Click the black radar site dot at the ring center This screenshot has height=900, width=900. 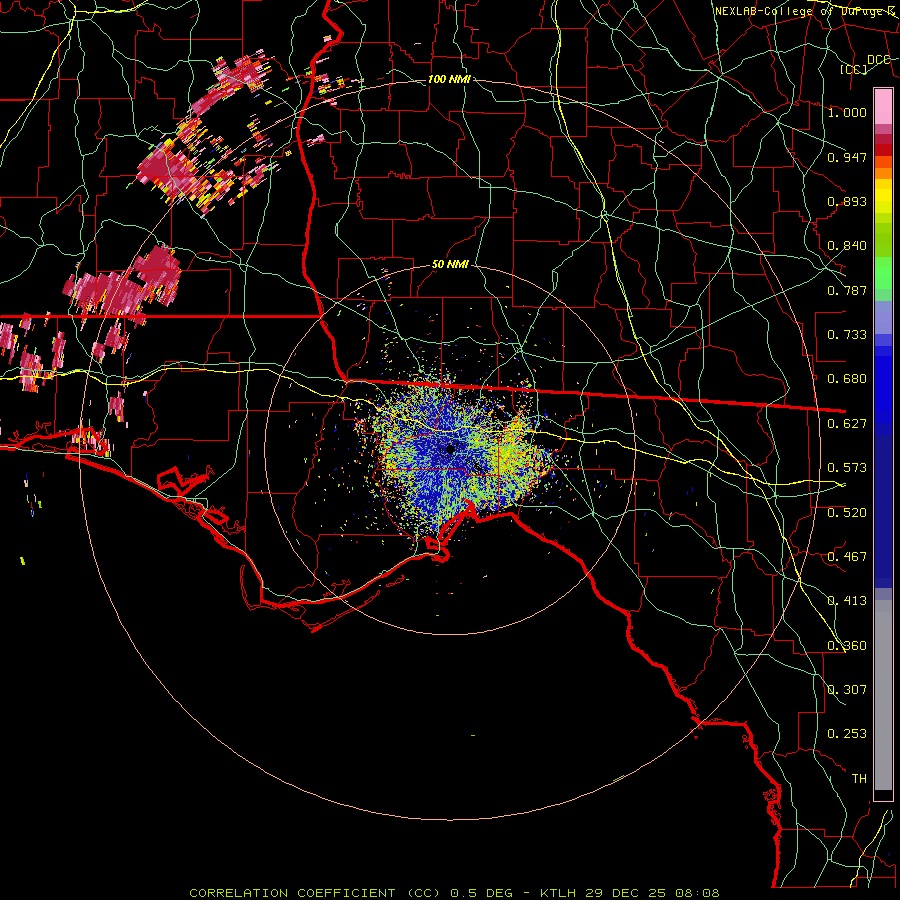pyautogui.click(x=450, y=449)
